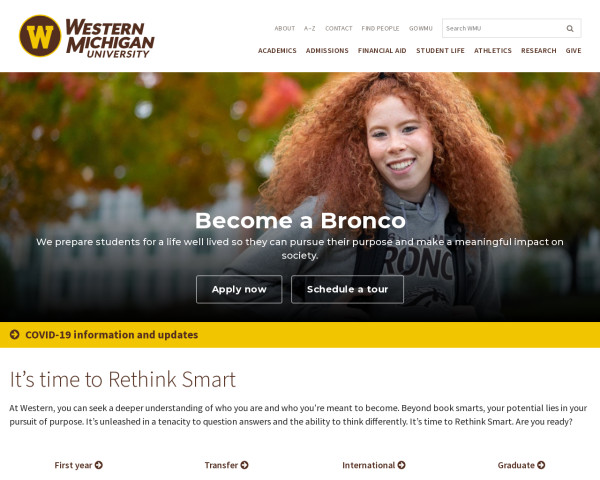This screenshot has width=600, height=480.
Task: Click the arrow icon beside International
Action: [x=401, y=465]
